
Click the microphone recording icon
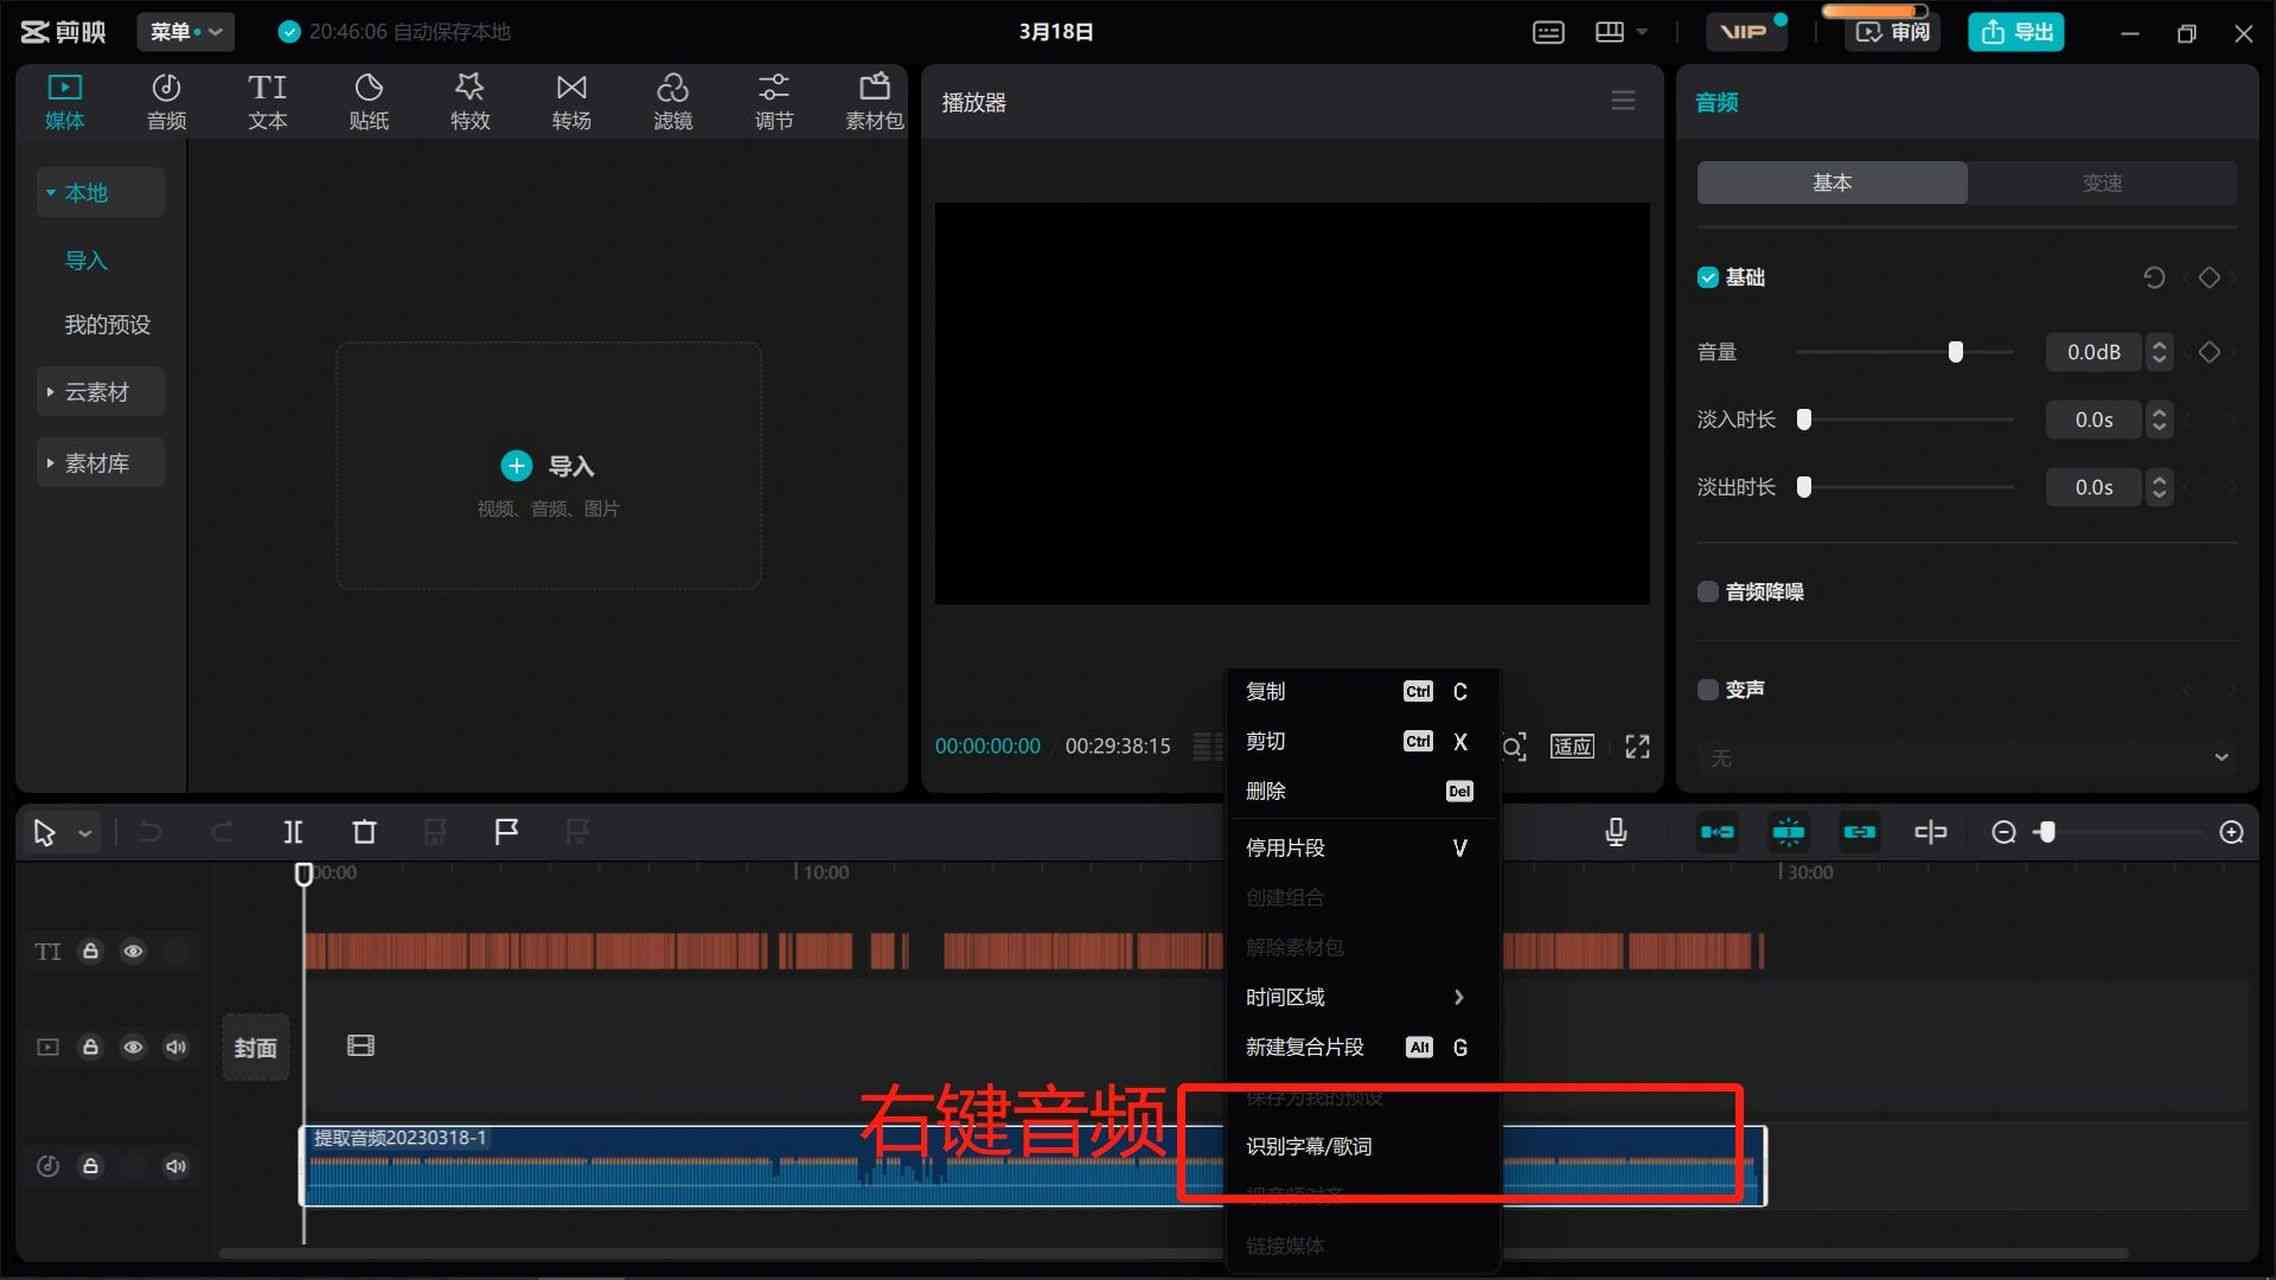click(x=1618, y=830)
